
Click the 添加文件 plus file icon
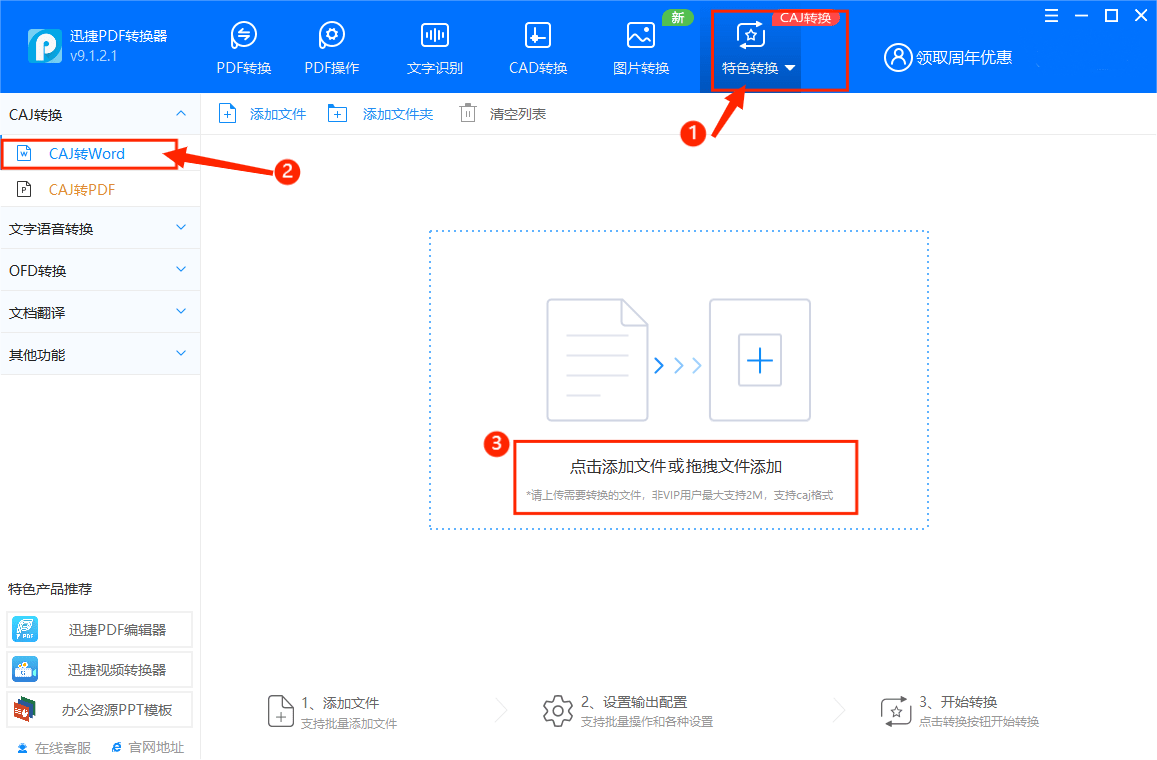click(227, 114)
